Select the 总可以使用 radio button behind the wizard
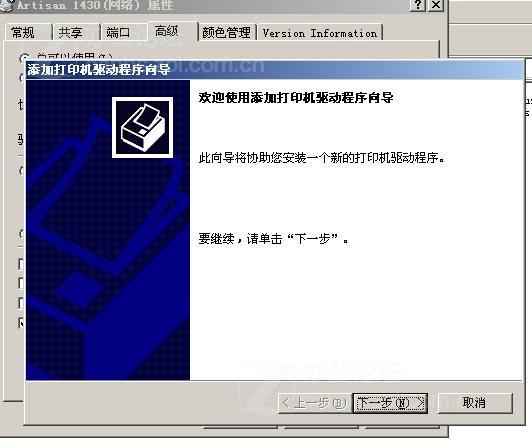 24,58
